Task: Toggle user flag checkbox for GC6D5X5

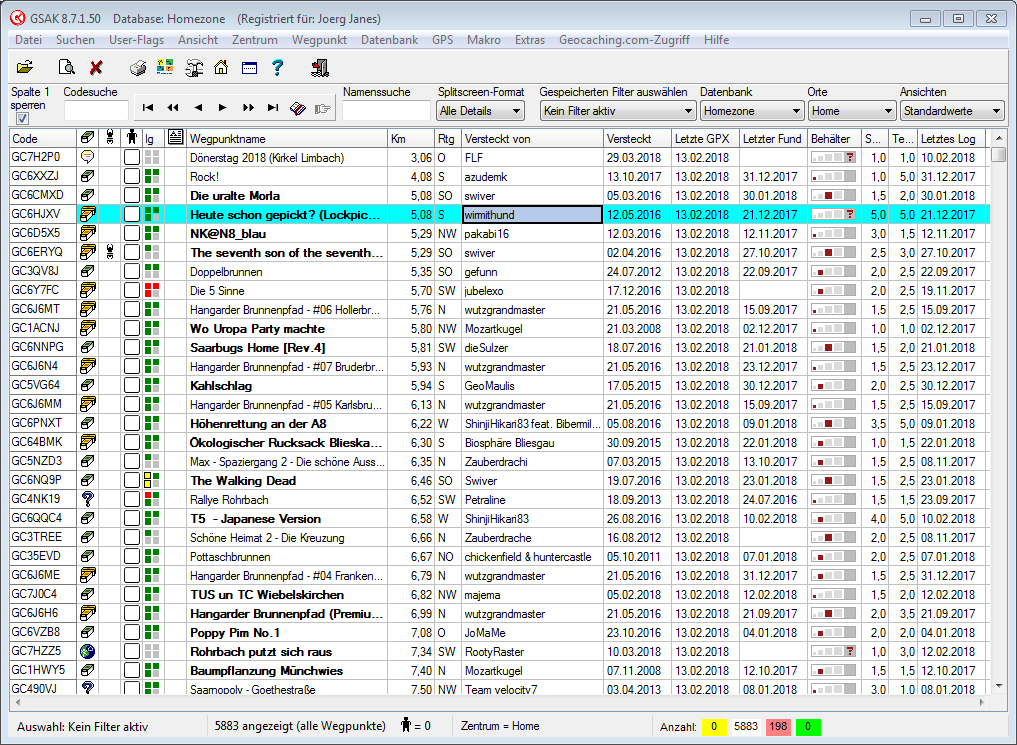Action: (132, 233)
